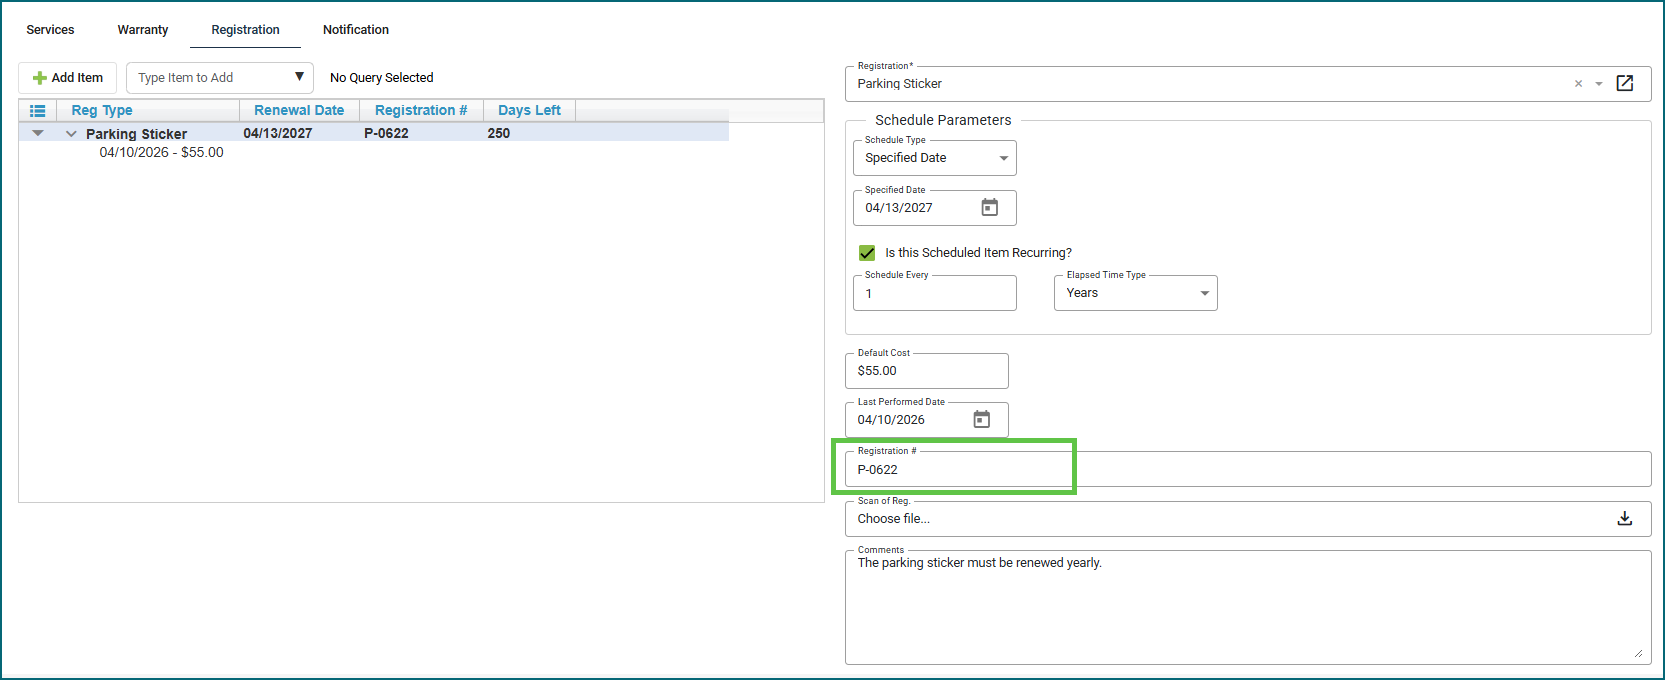Open calendar for Last Performed Date
The width and height of the screenshot is (1665, 680).
(x=982, y=419)
